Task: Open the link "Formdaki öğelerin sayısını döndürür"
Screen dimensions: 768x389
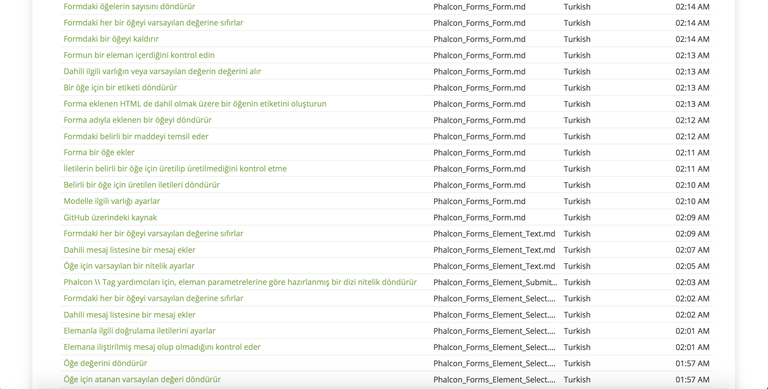Action: (x=129, y=7)
